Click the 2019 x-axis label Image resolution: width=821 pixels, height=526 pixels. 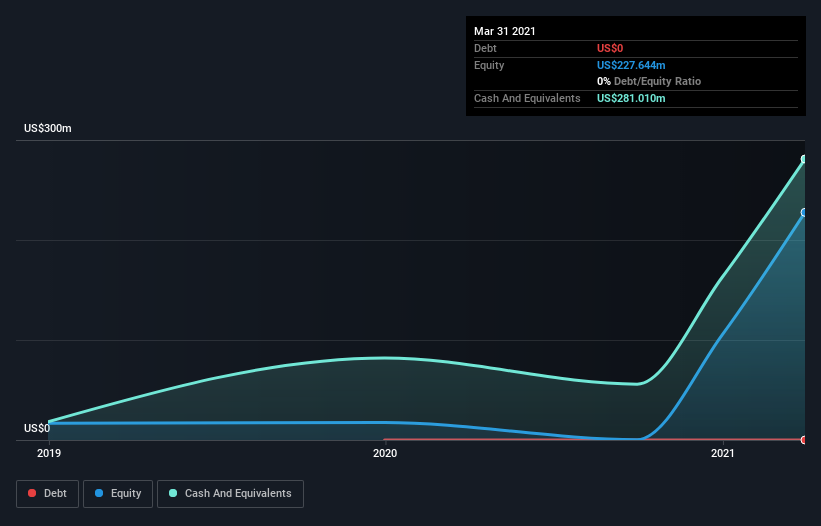click(49, 453)
